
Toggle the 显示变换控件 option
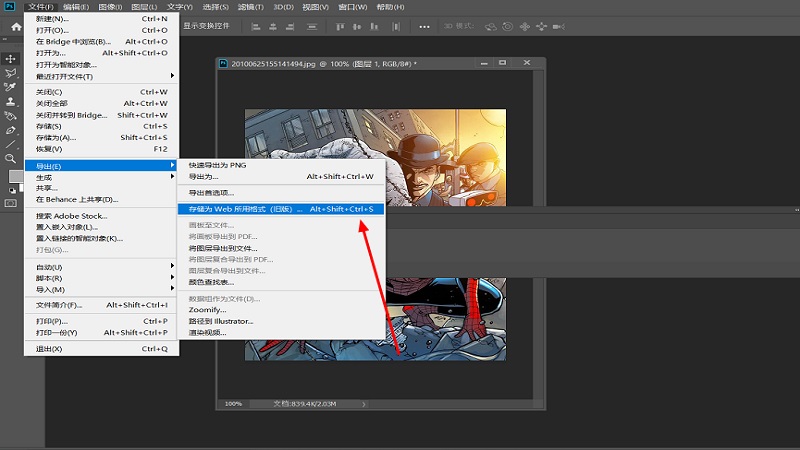coord(207,26)
